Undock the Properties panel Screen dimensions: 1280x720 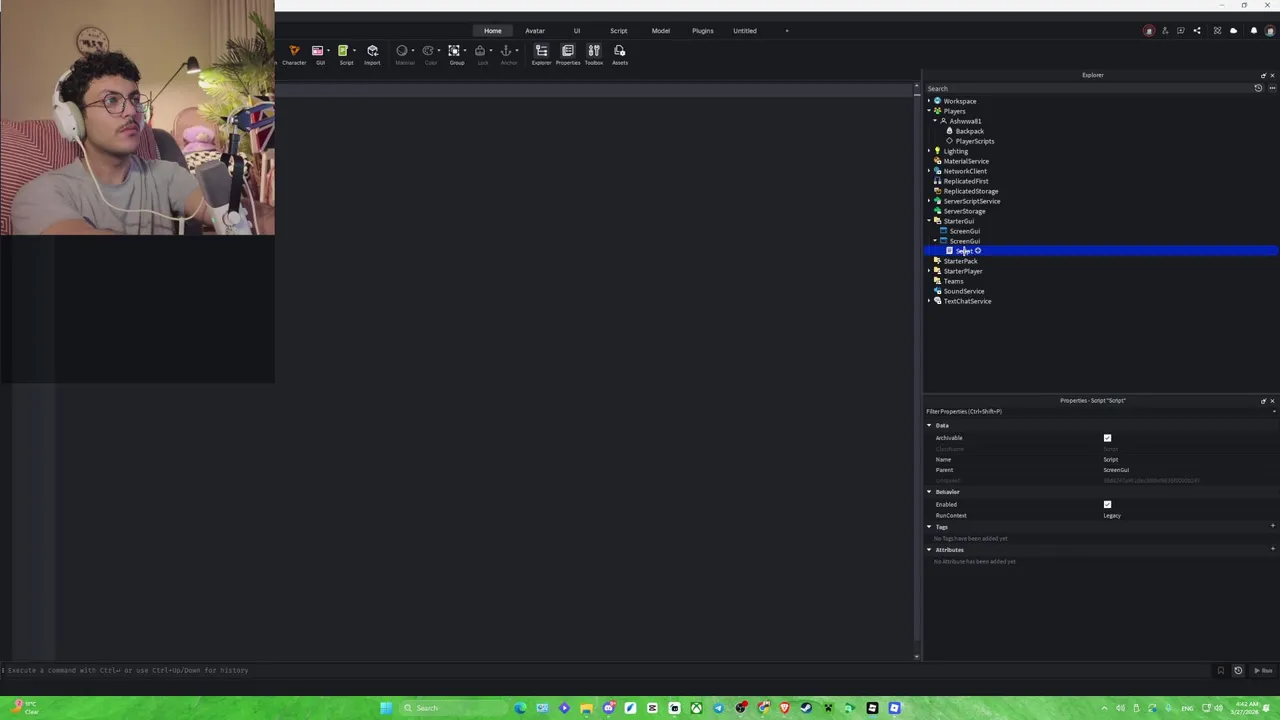(x=1263, y=401)
